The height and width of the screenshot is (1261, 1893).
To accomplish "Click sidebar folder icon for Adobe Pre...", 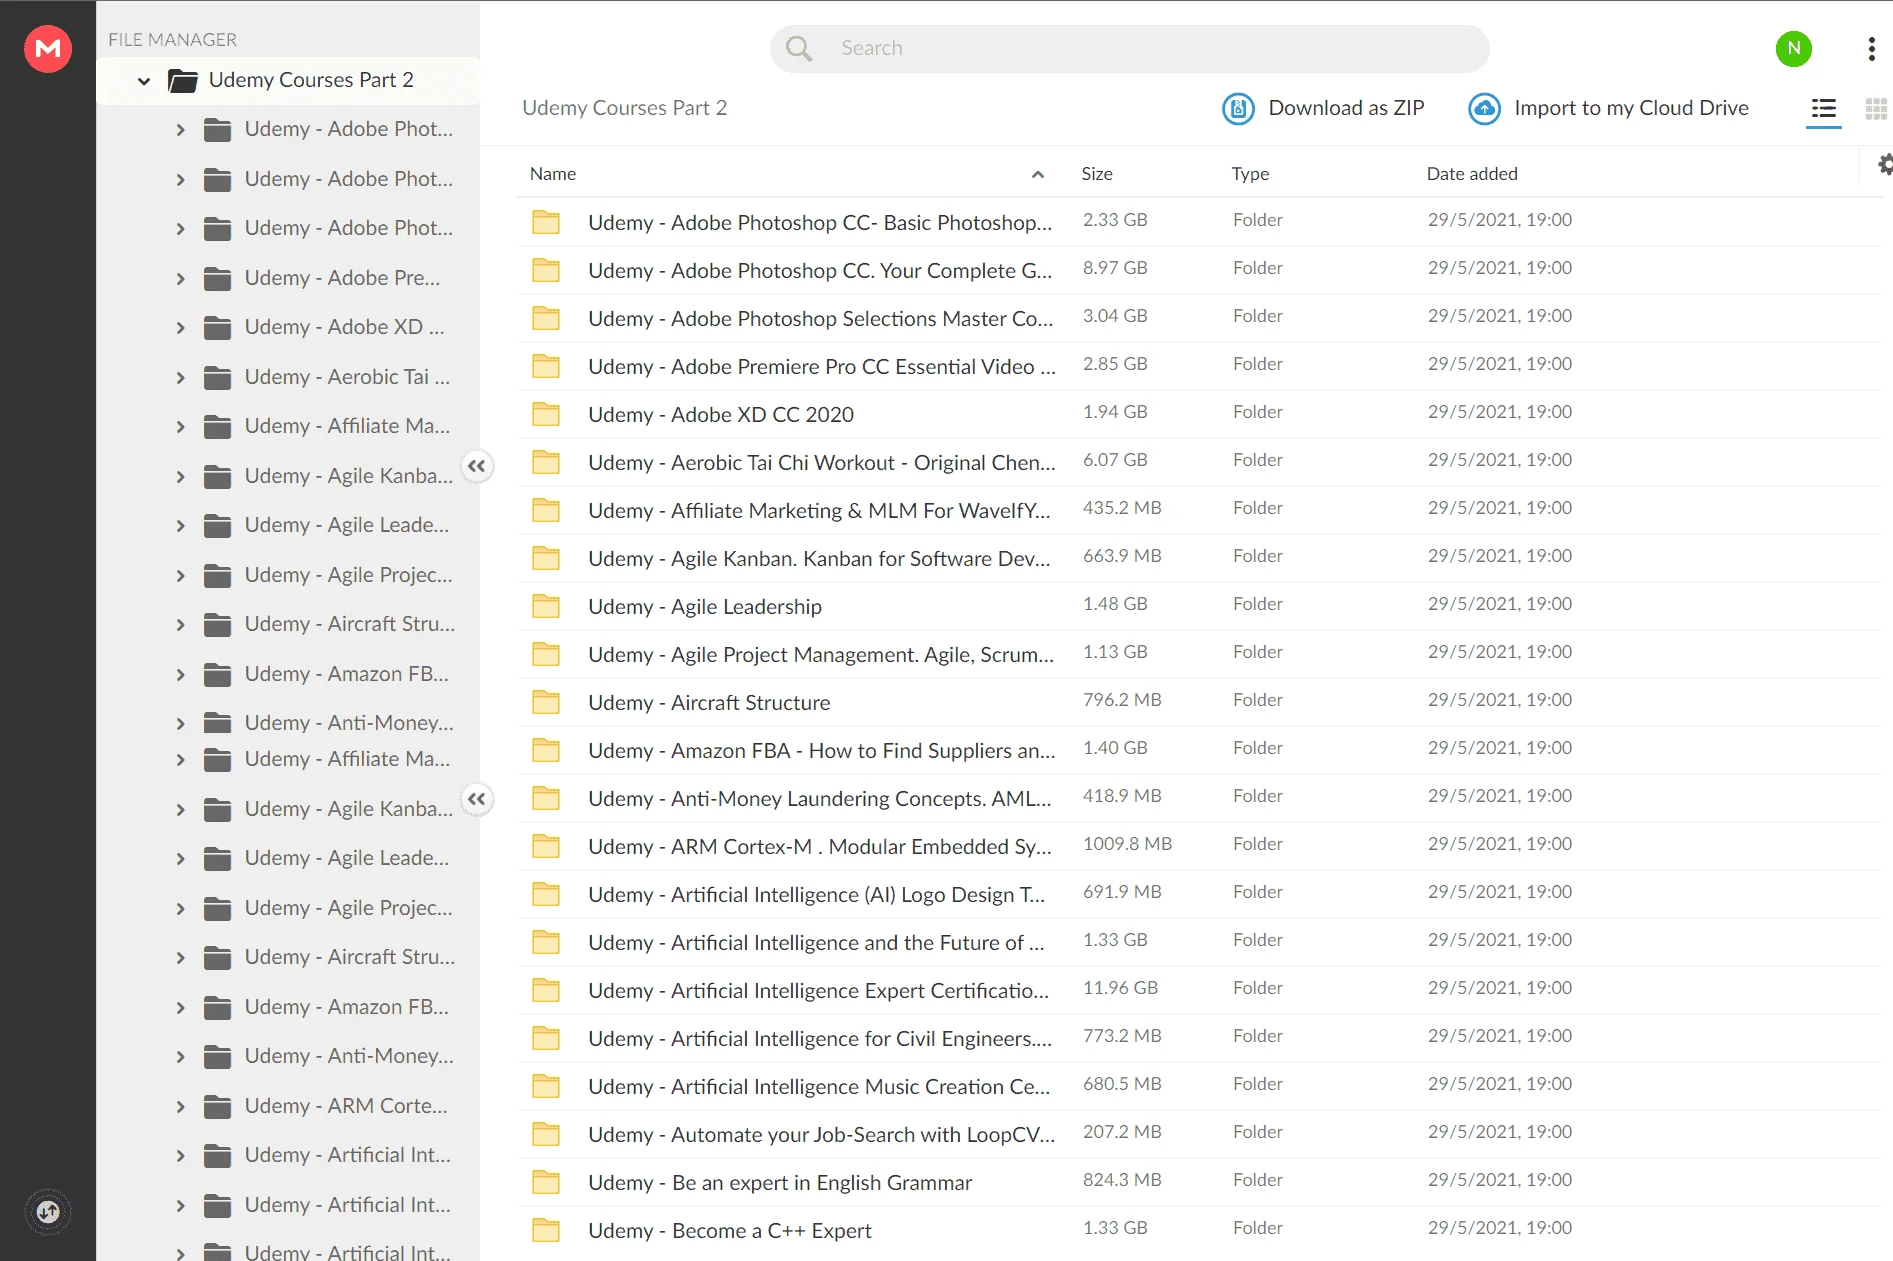I will tap(217, 278).
